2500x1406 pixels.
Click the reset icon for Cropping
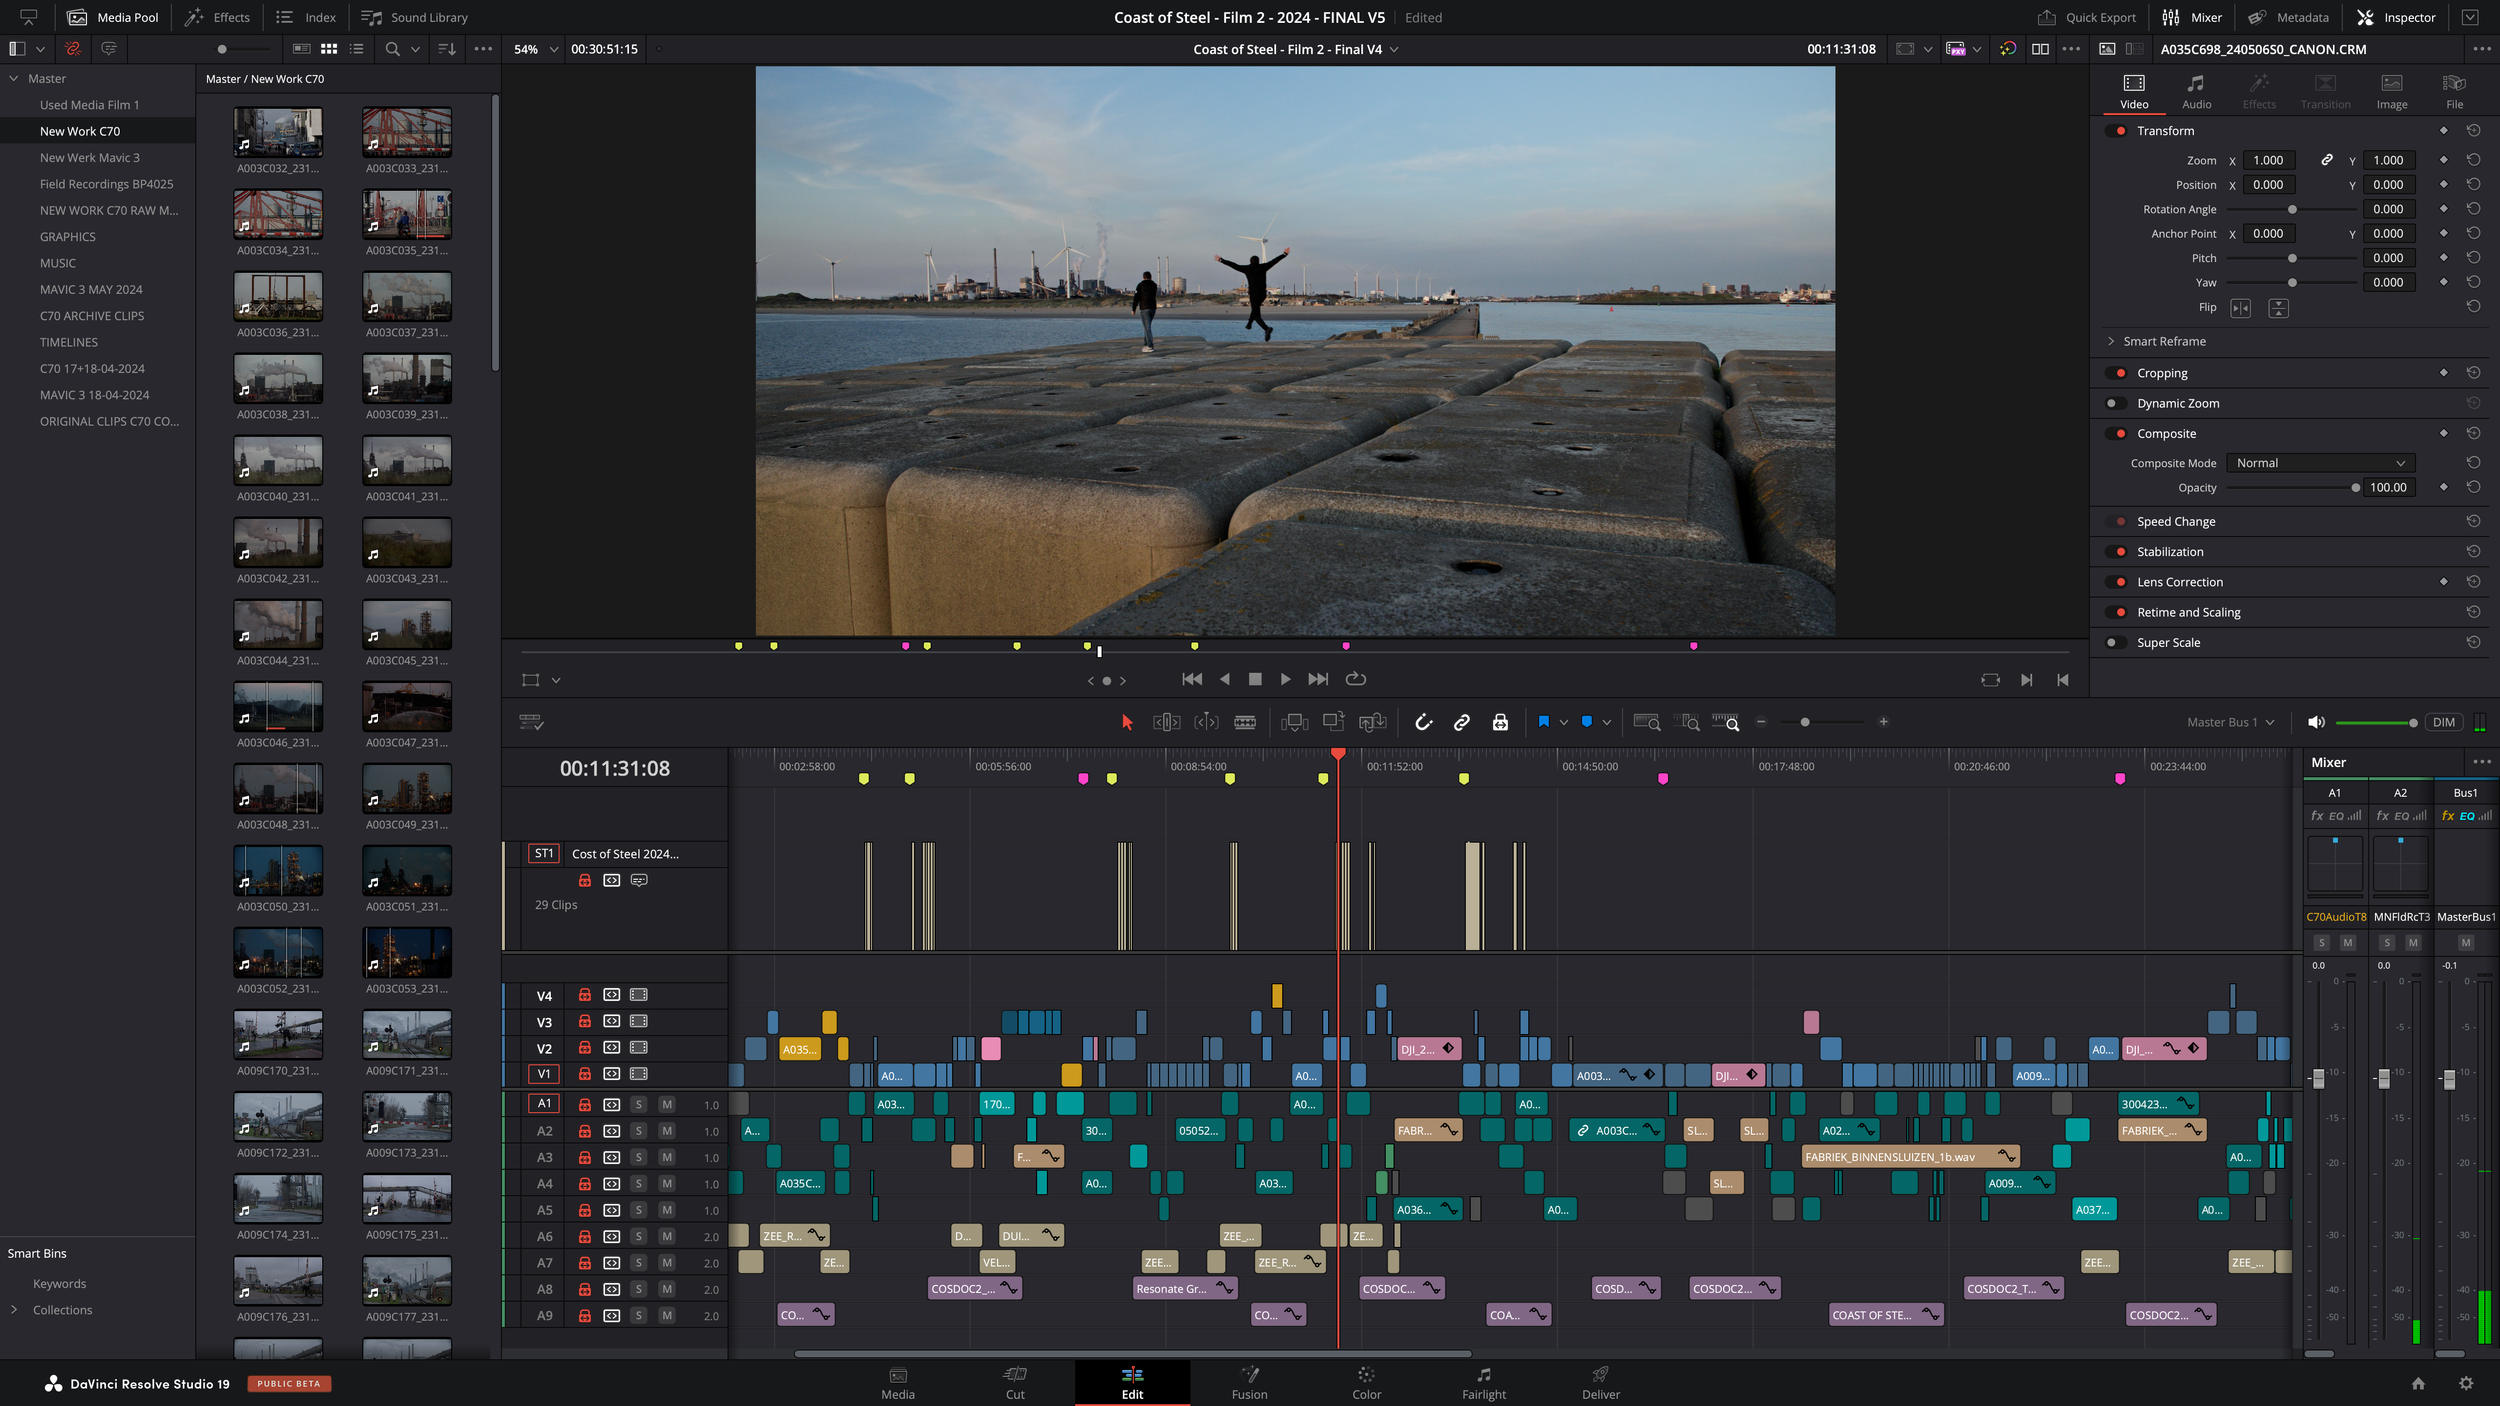point(2473,373)
